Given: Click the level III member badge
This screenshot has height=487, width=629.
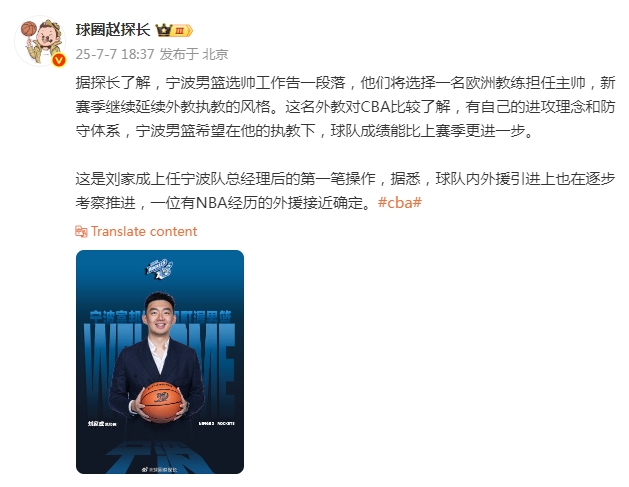Looking at the screenshot, I should (181, 30).
